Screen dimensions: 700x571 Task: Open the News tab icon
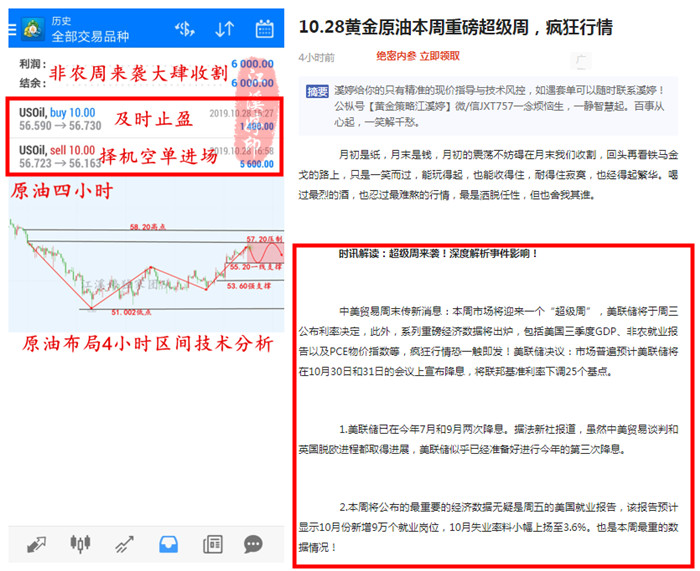click(212, 544)
